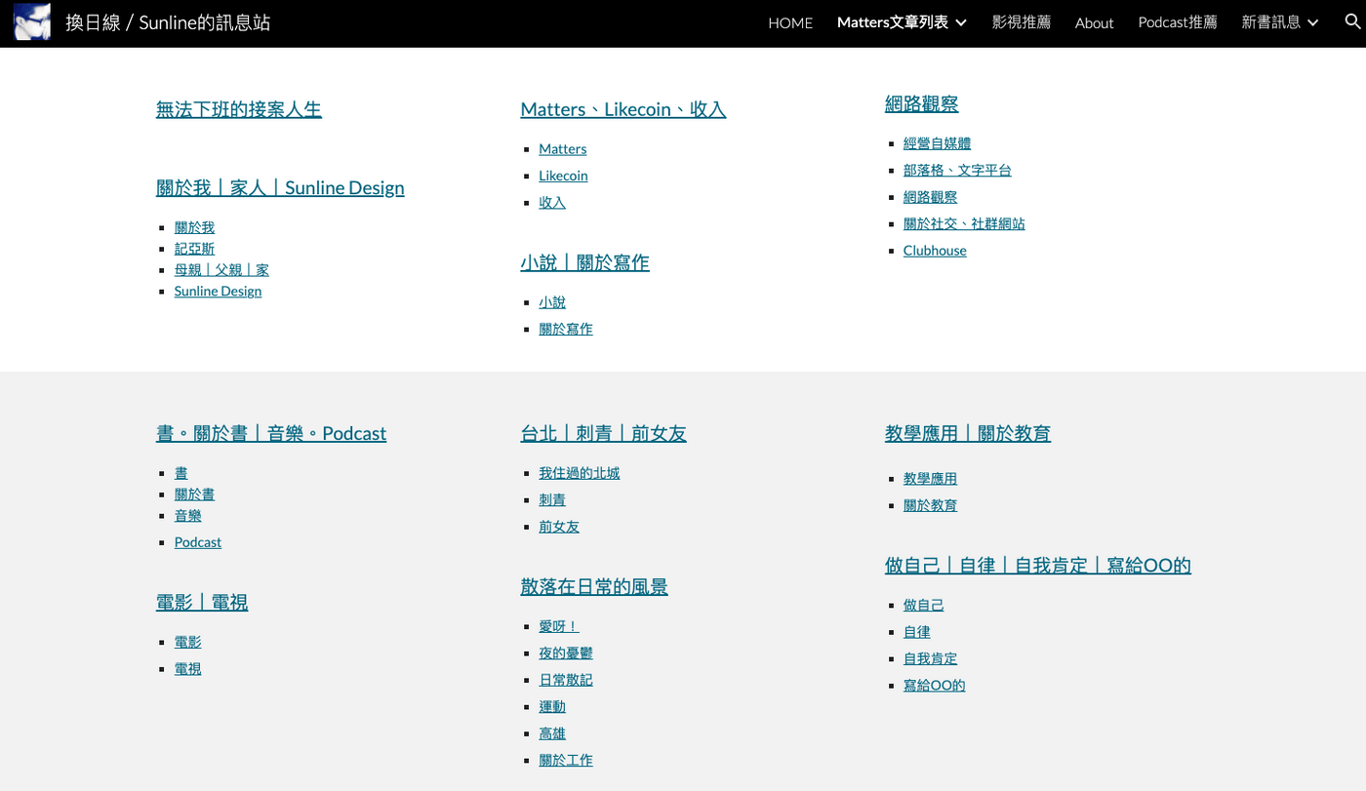
Task: Open the Clubhouse link
Action: (x=935, y=250)
